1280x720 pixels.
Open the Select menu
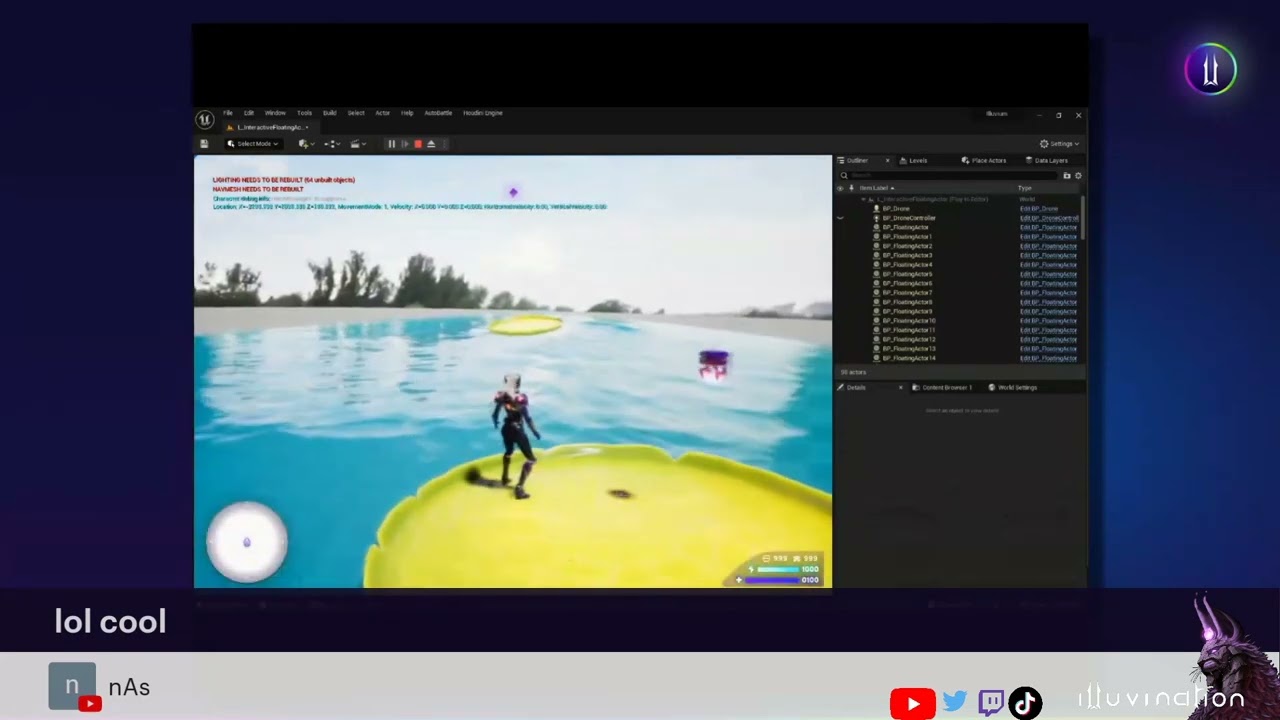pyautogui.click(x=356, y=113)
